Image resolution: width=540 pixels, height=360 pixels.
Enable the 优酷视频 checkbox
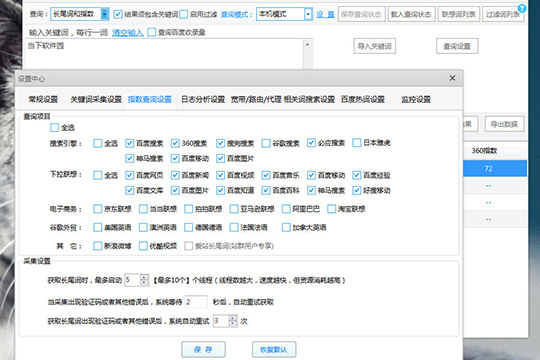point(143,246)
